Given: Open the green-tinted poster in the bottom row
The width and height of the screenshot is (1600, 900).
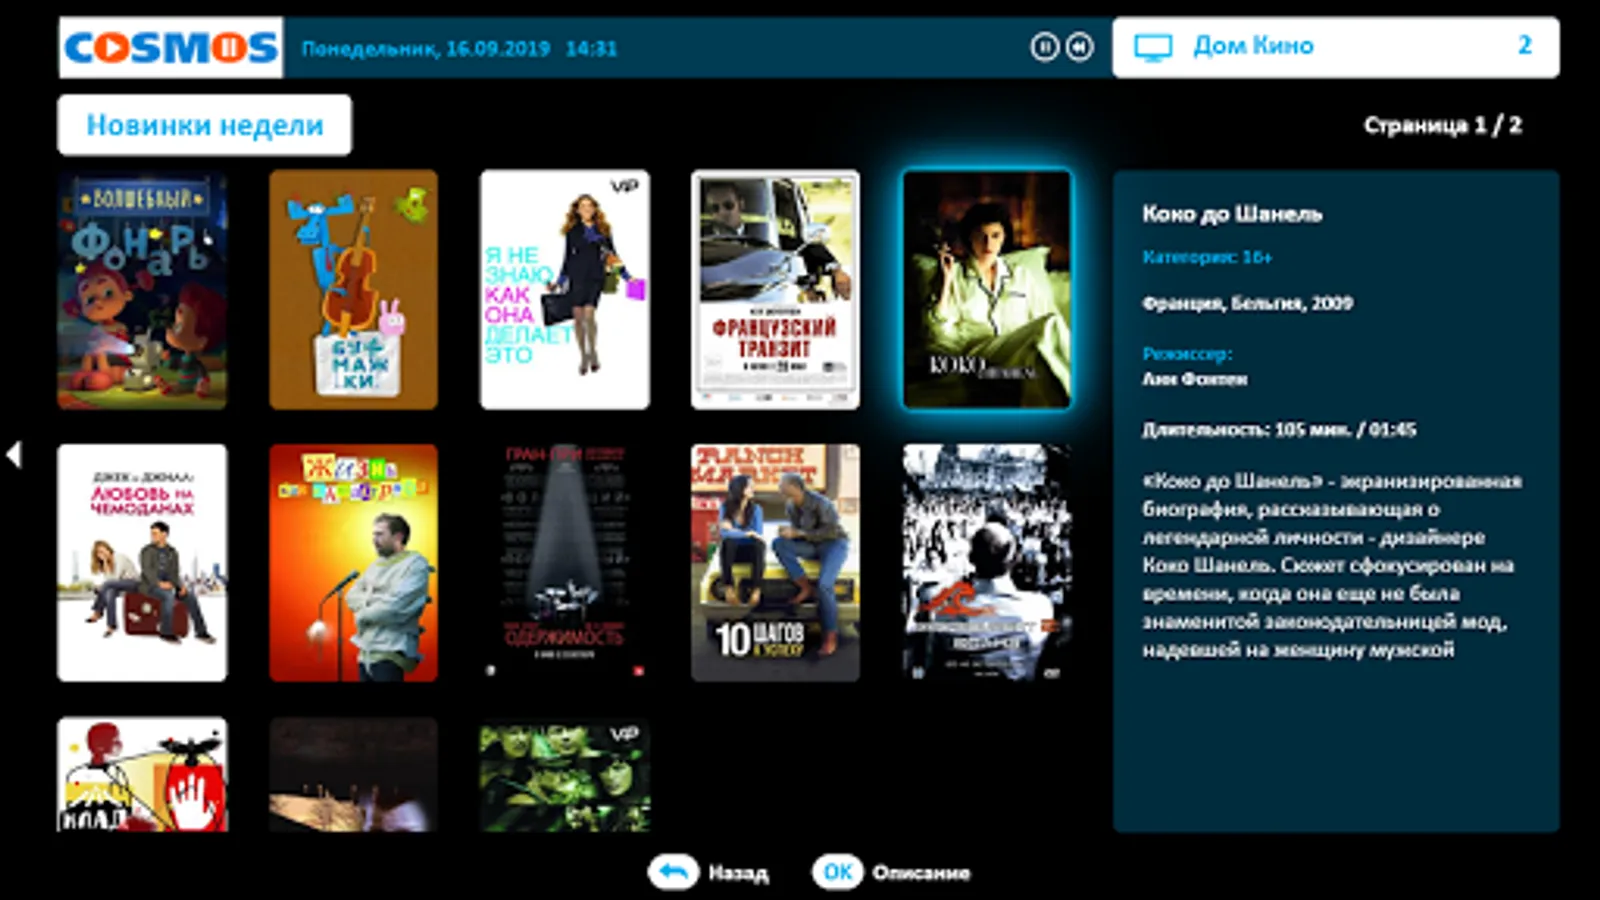Looking at the screenshot, I should point(565,775).
